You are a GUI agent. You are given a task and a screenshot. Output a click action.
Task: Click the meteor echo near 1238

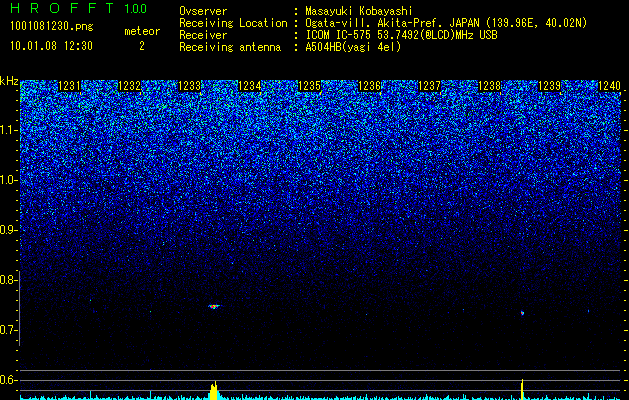point(522,313)
